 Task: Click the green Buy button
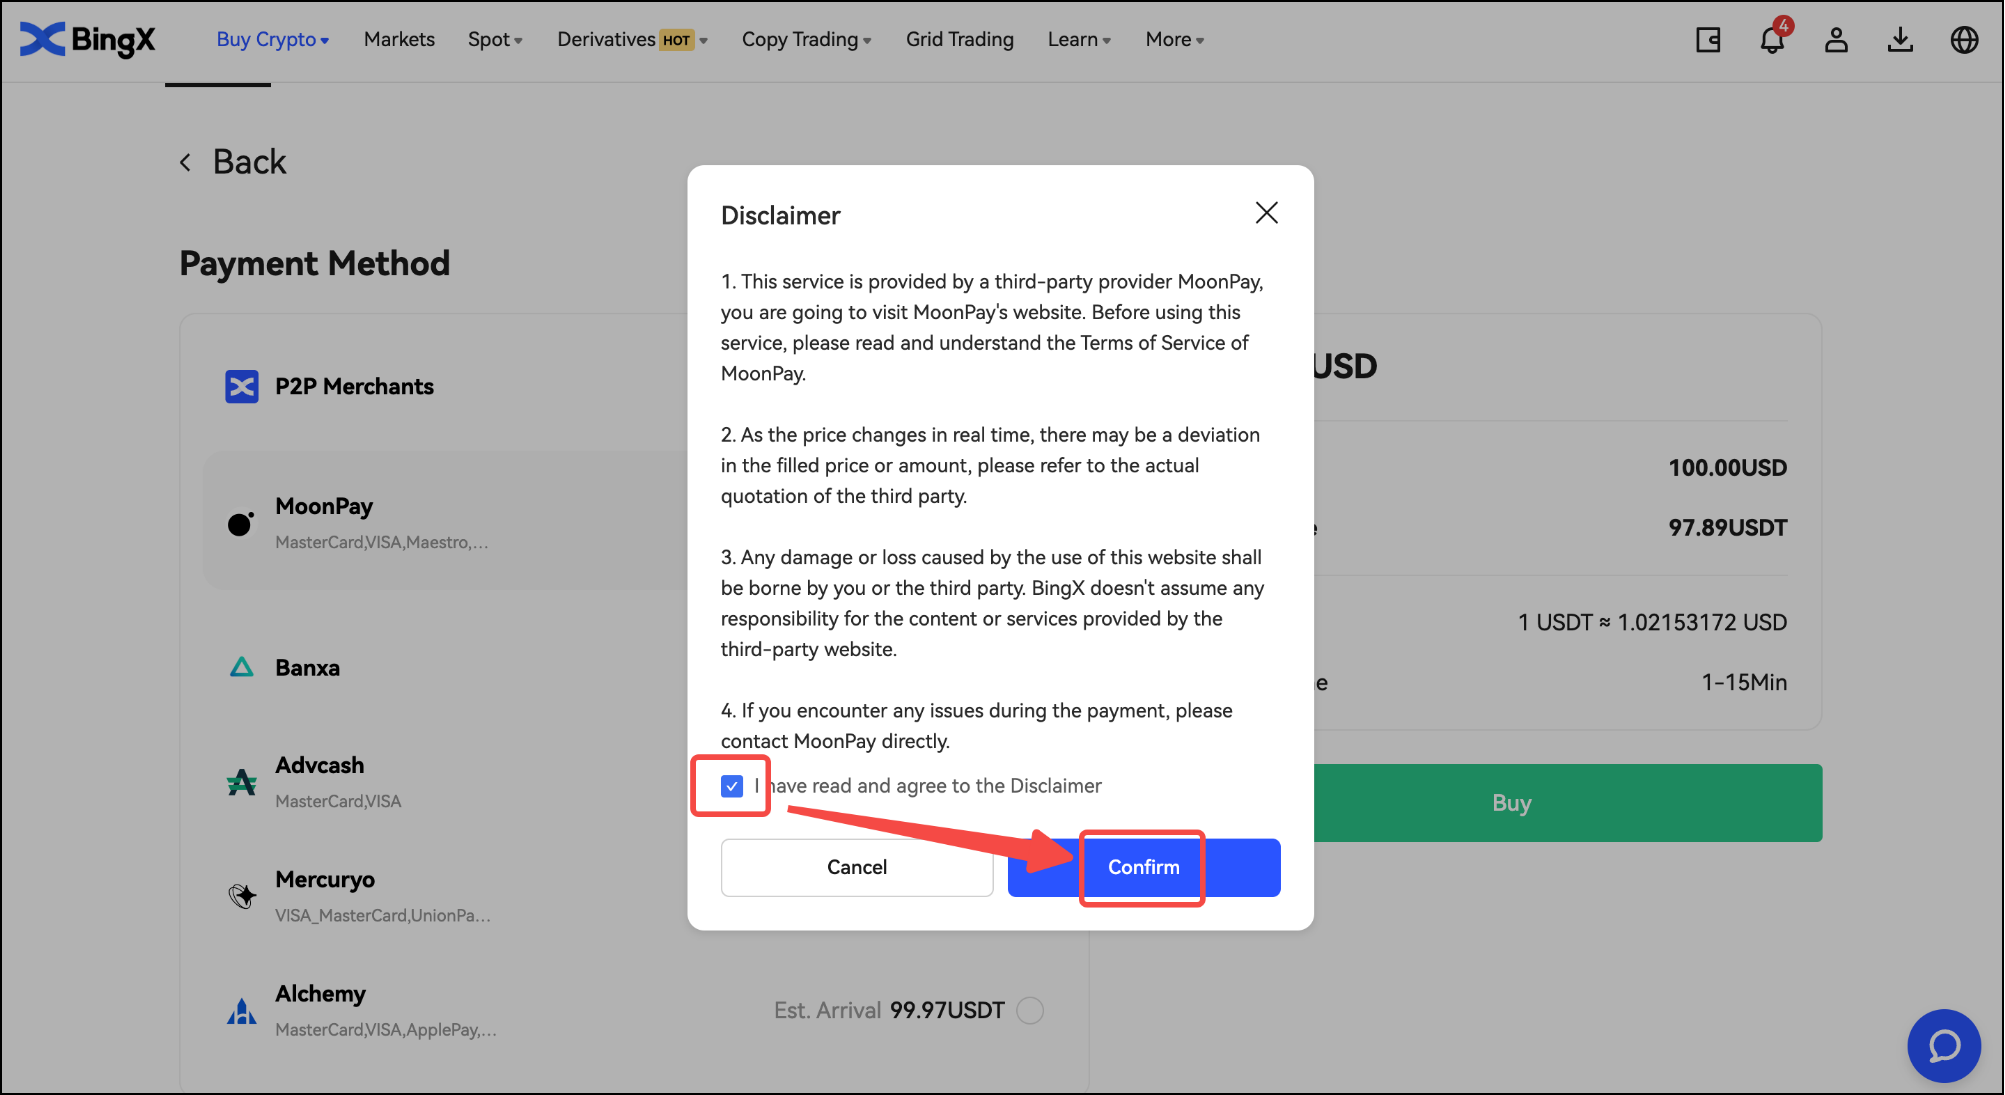[x=1566, y=803]
